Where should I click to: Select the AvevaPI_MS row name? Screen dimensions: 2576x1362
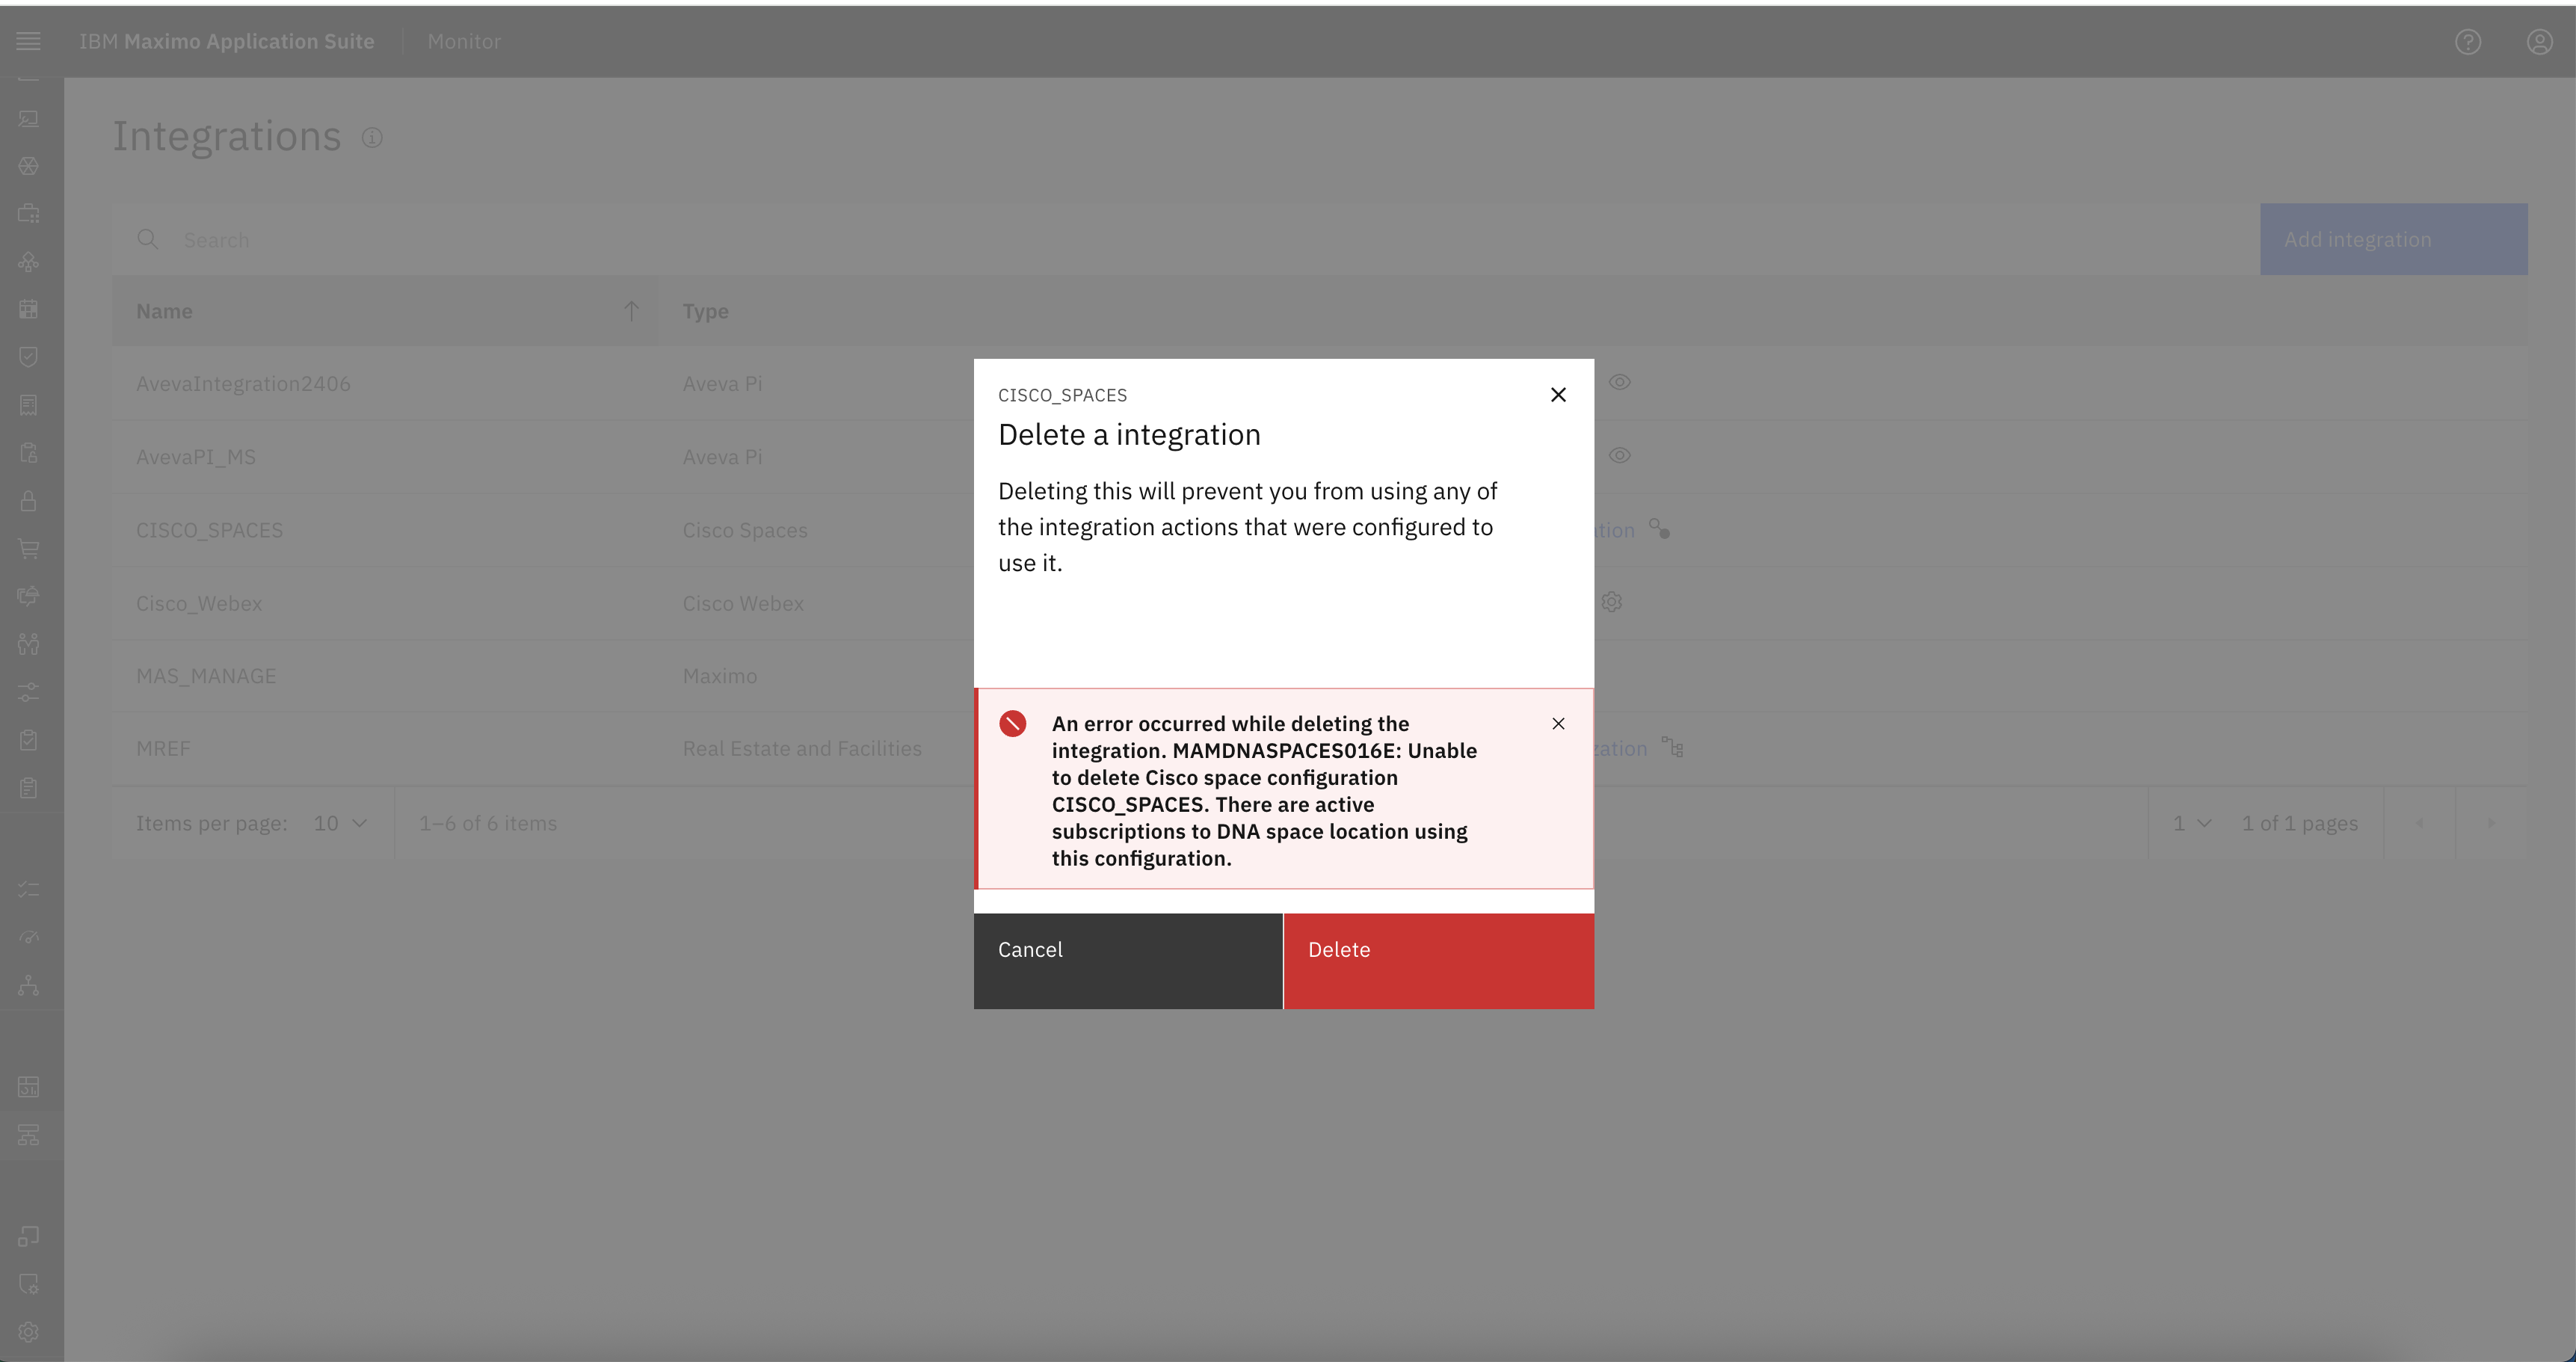[196, 456]
